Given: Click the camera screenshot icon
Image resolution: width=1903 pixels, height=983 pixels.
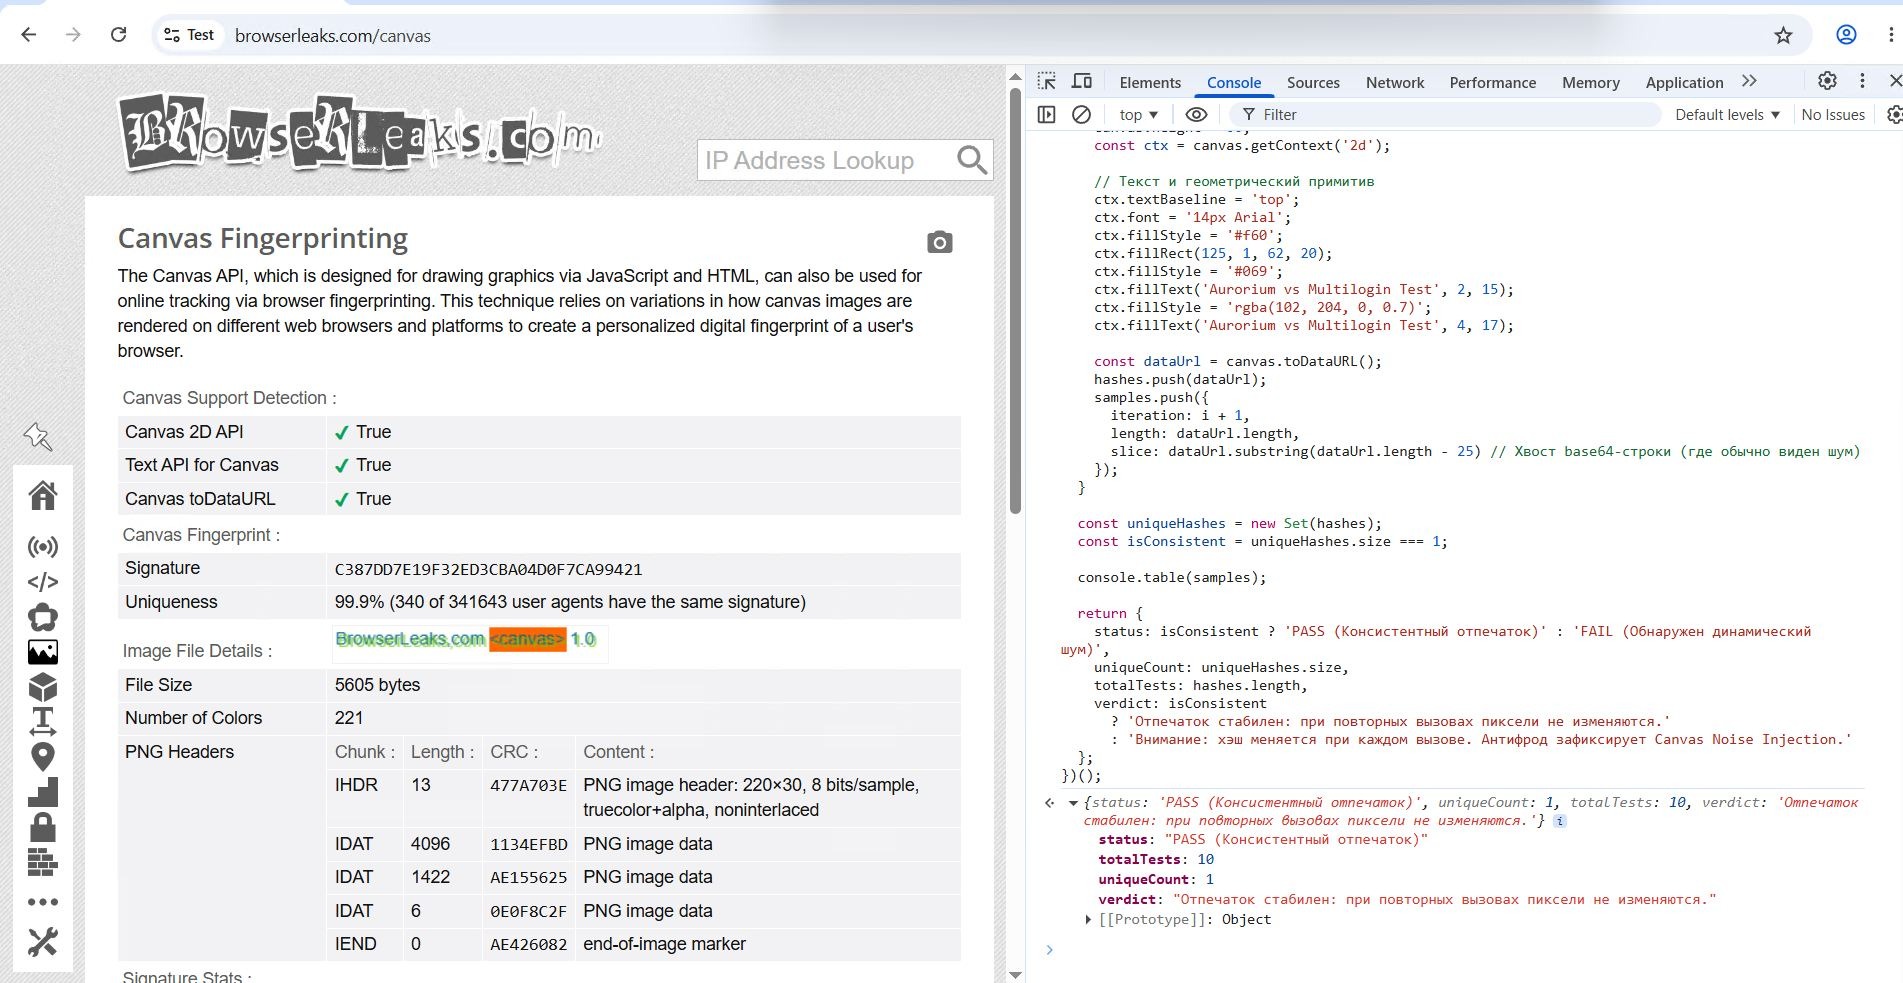Looking at the screenshot, I should 939,242.
